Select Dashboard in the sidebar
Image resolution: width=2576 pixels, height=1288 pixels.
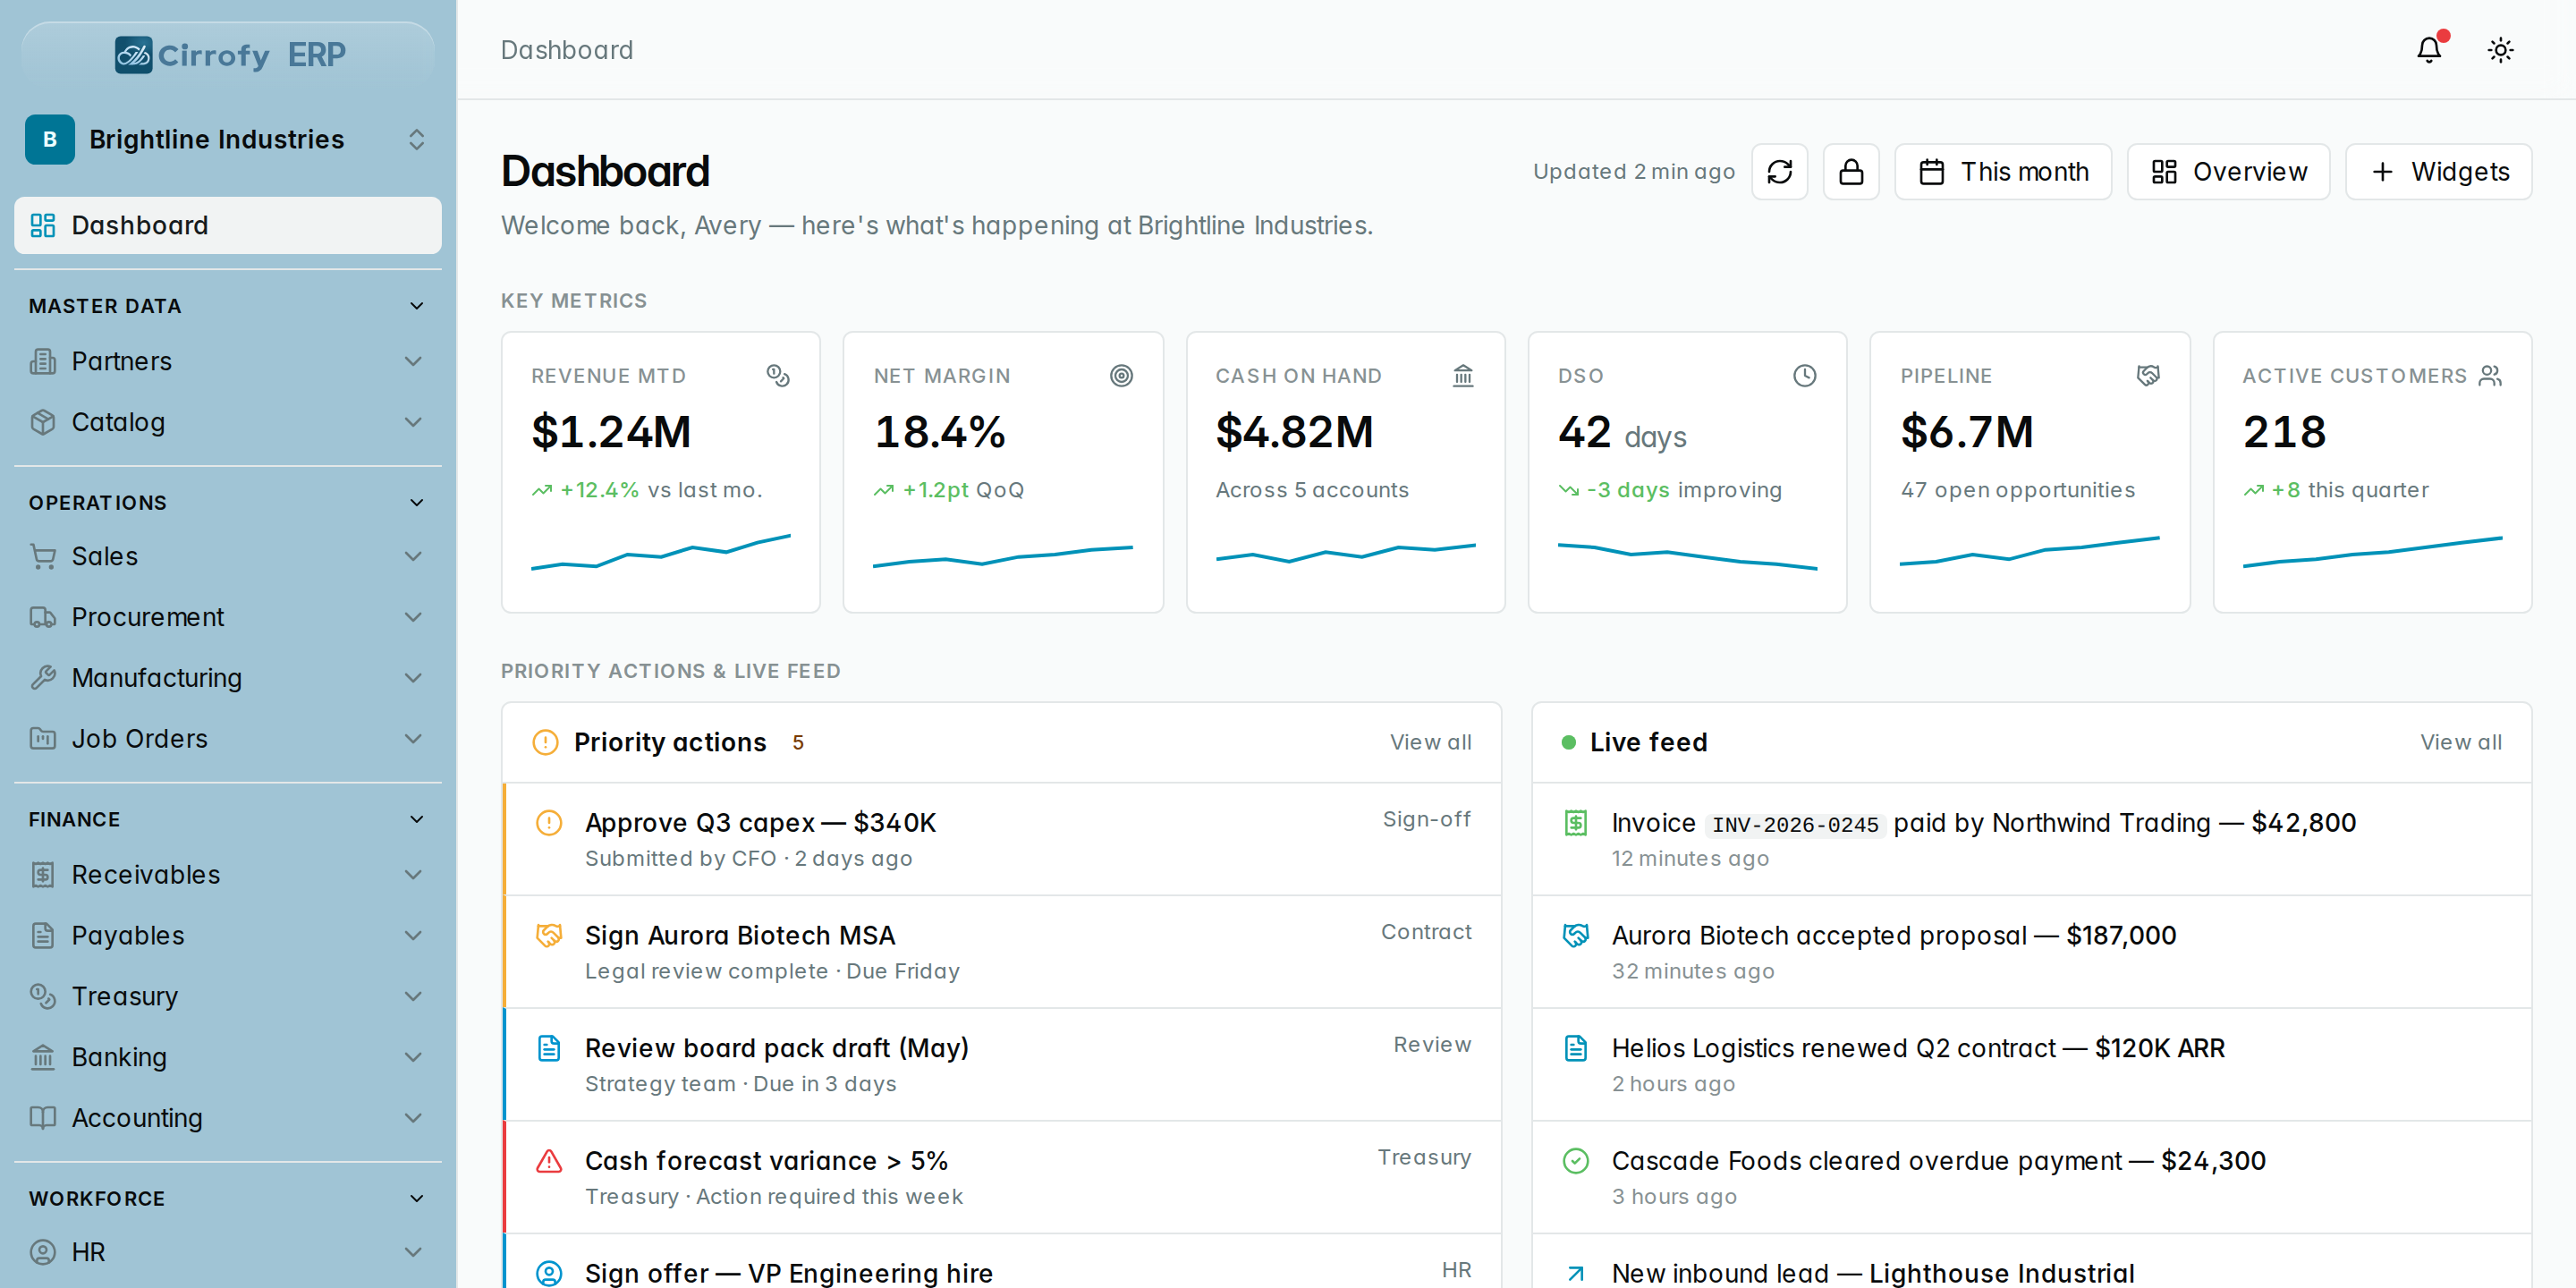(x=228, y=225)
